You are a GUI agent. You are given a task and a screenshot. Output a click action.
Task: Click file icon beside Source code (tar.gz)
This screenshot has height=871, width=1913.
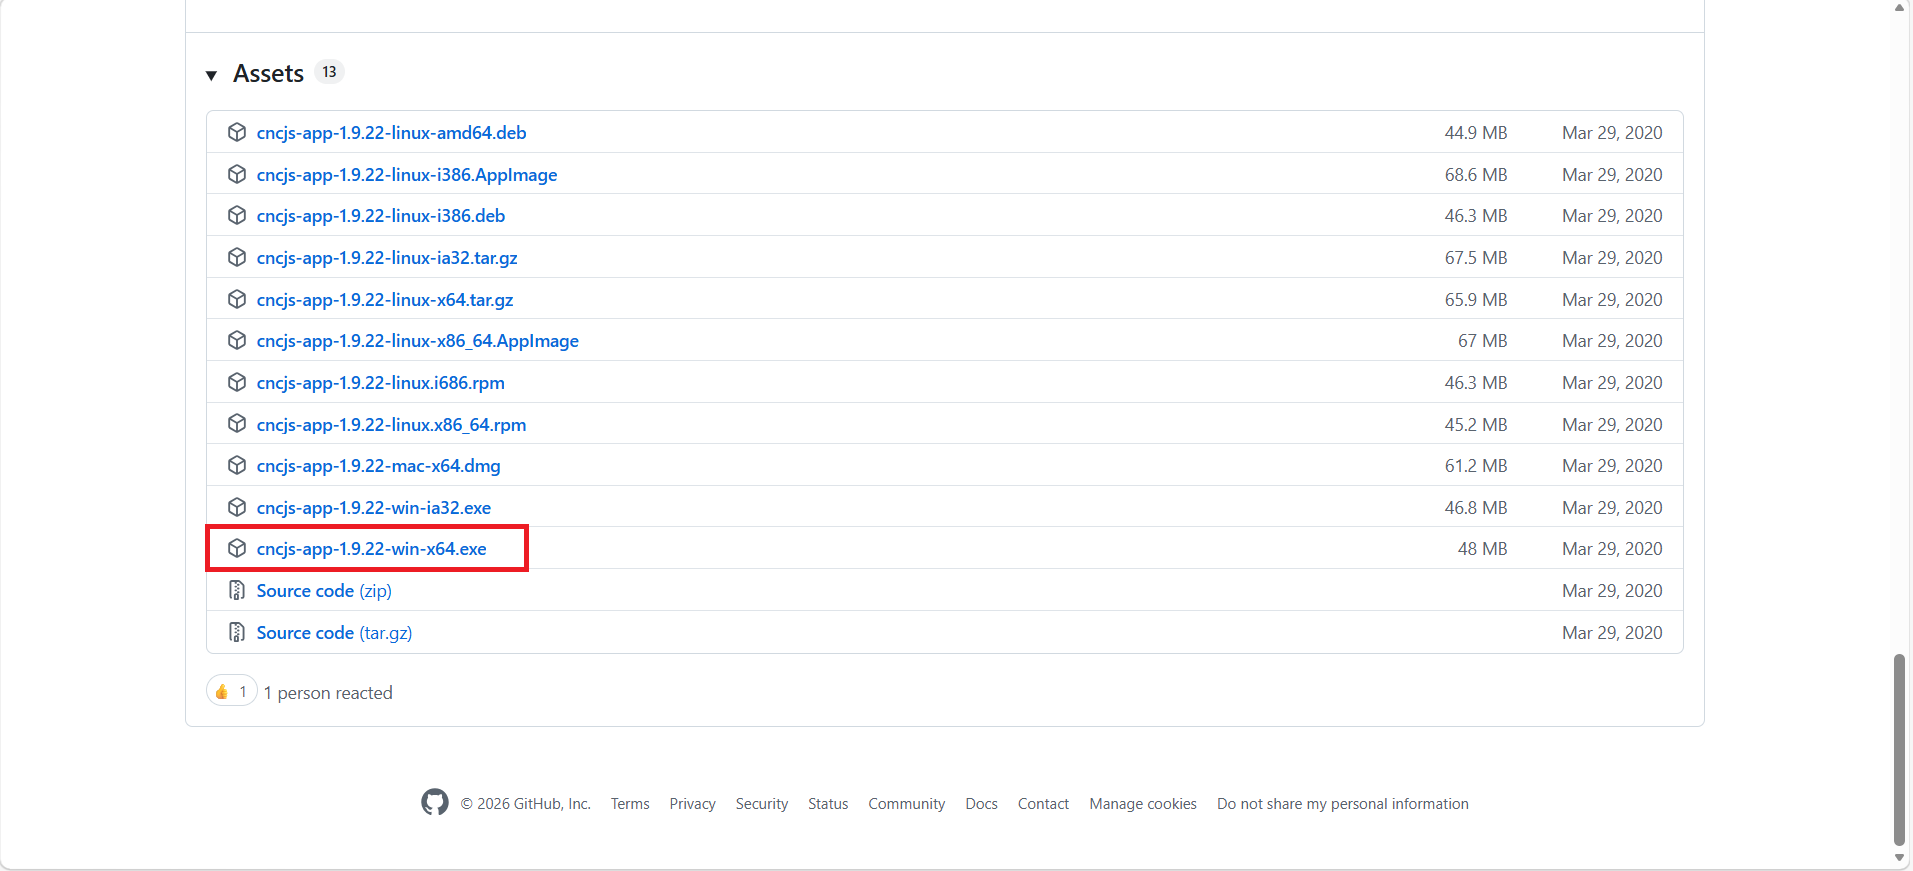pos(237,632)
